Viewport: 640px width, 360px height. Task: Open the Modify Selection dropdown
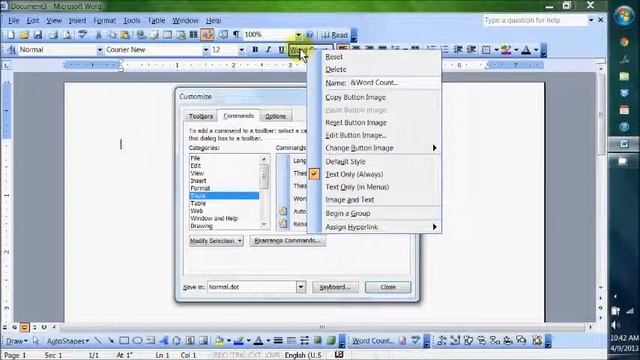point(216,241)
